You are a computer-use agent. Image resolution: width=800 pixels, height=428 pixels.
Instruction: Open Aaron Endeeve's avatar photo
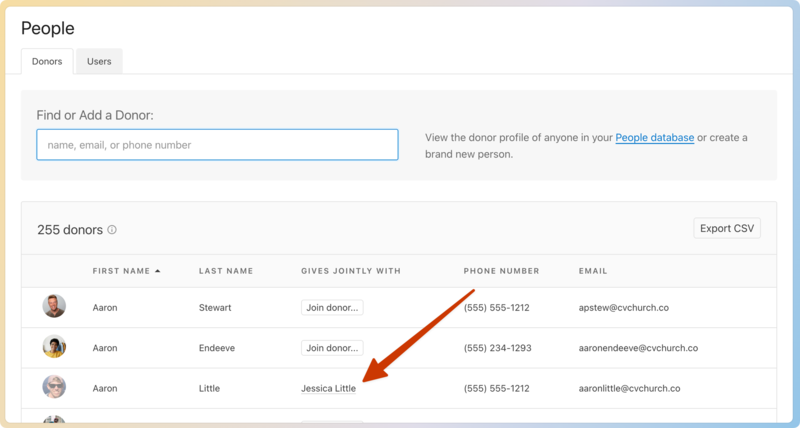click(x=54, y=347)
